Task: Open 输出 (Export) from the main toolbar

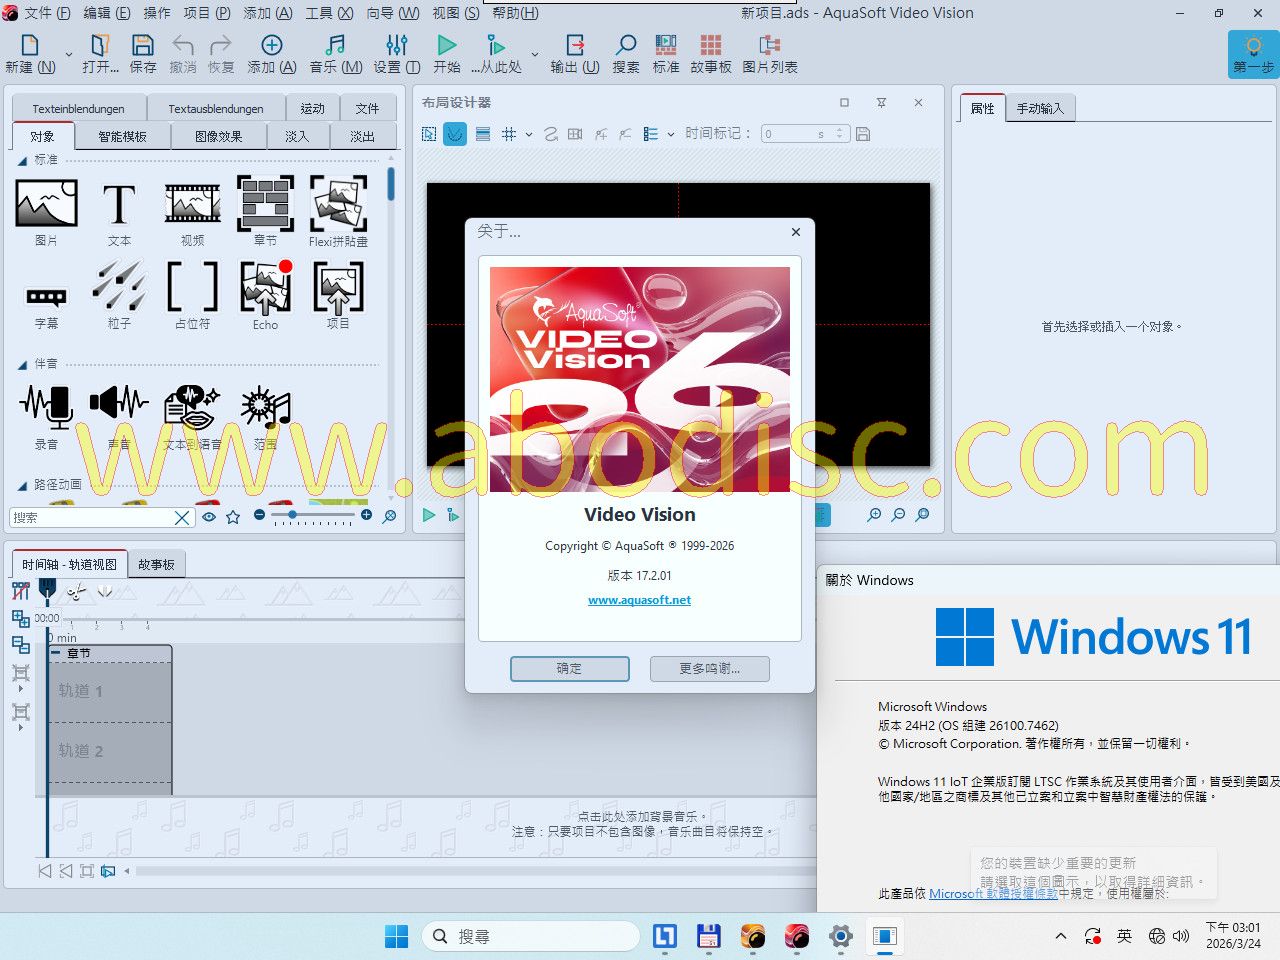Action: 574,53
